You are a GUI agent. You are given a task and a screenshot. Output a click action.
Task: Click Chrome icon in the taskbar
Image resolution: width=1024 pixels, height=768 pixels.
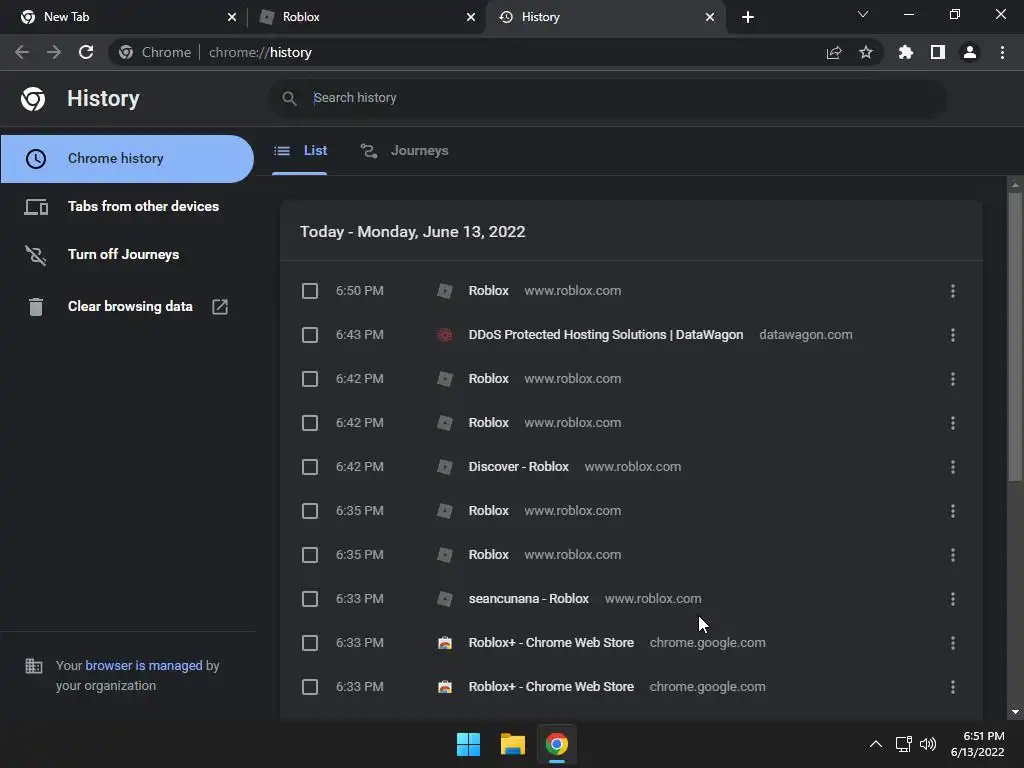coord(557,744)
